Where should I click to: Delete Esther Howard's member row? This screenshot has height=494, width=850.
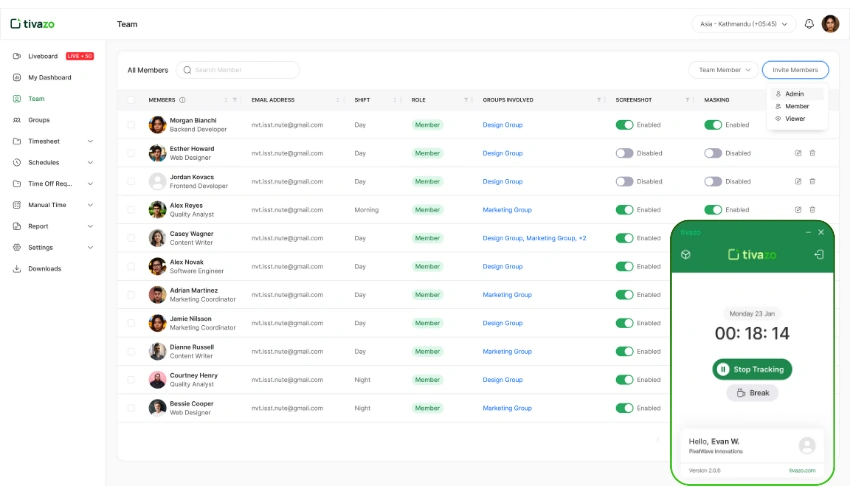(x=812, y=153)
